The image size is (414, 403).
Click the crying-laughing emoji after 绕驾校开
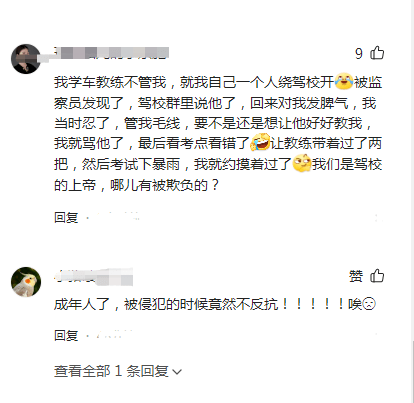tap(344, 81)
